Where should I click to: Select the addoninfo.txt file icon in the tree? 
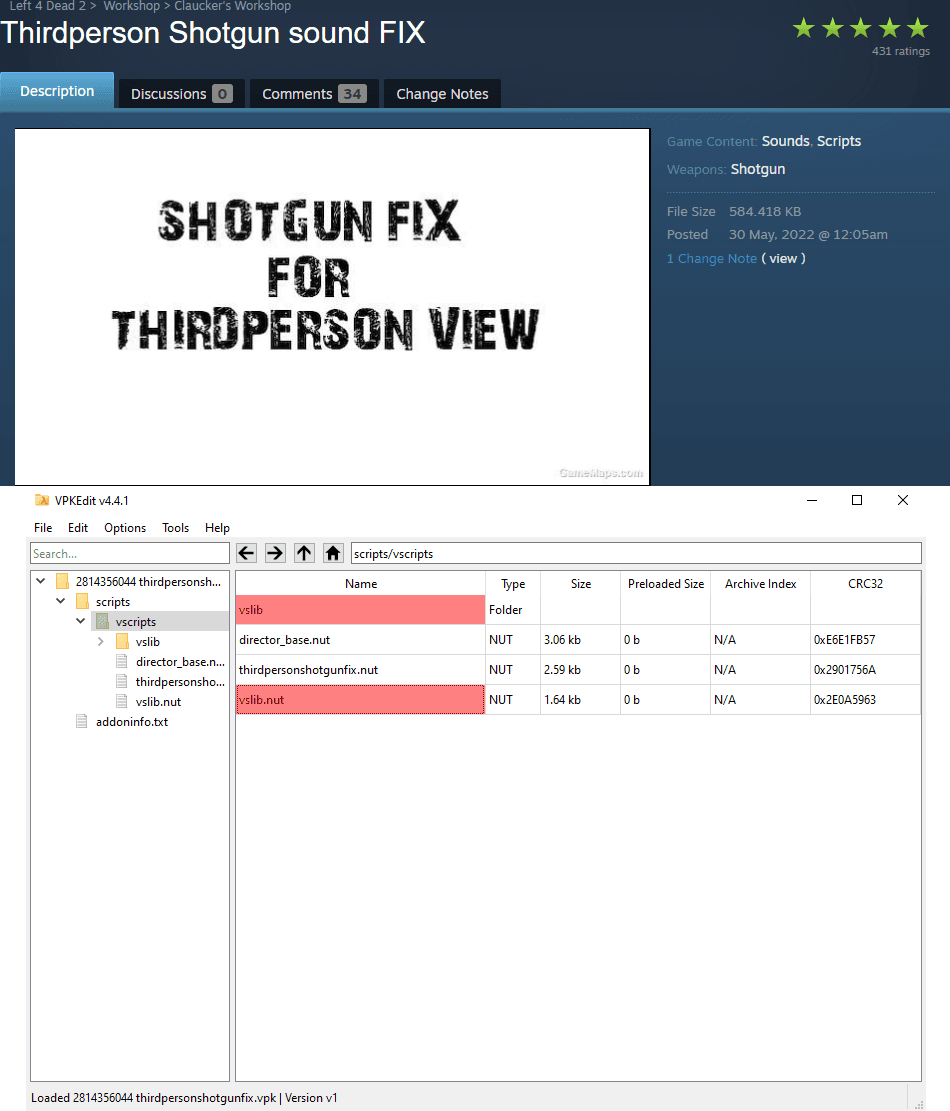point(82,721)
